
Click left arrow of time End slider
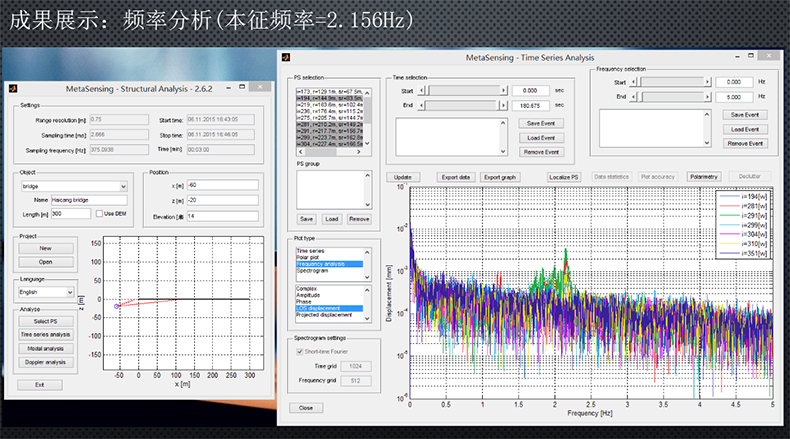pos(421,104)
